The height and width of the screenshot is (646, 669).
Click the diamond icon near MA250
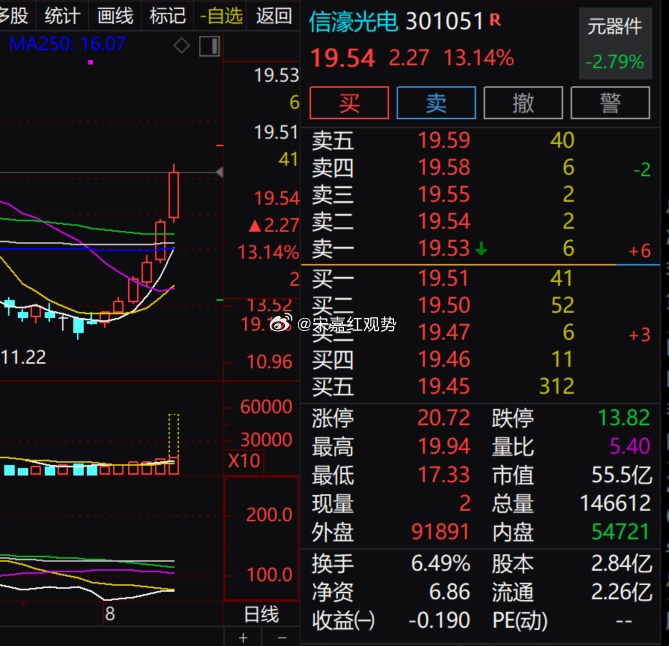[x=181, y=45]
